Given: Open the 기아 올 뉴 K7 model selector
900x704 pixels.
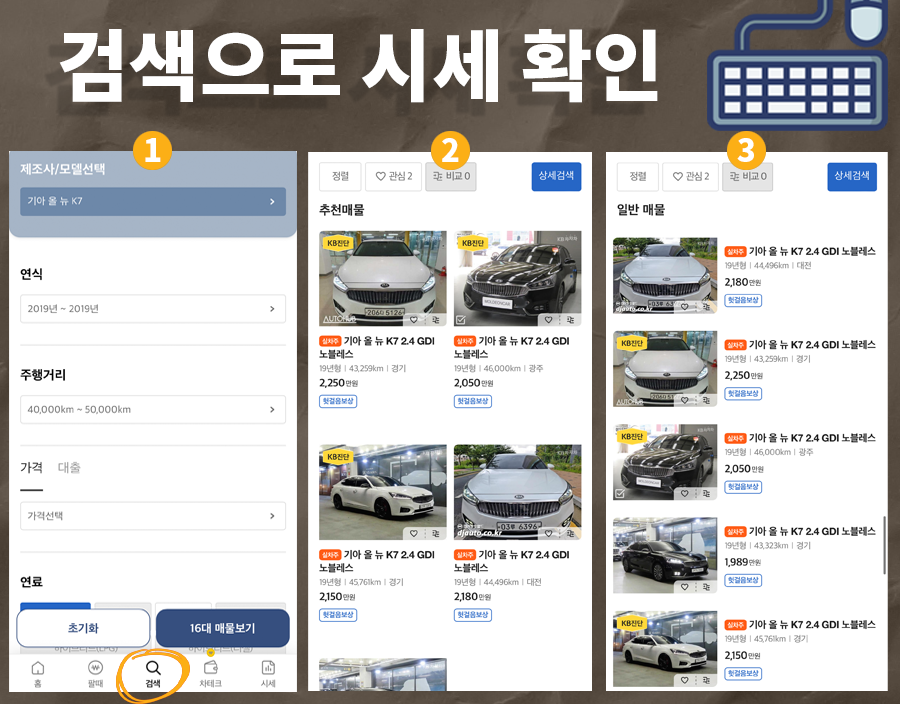Looking at the screenshot, I should click(x=153, y=201).
